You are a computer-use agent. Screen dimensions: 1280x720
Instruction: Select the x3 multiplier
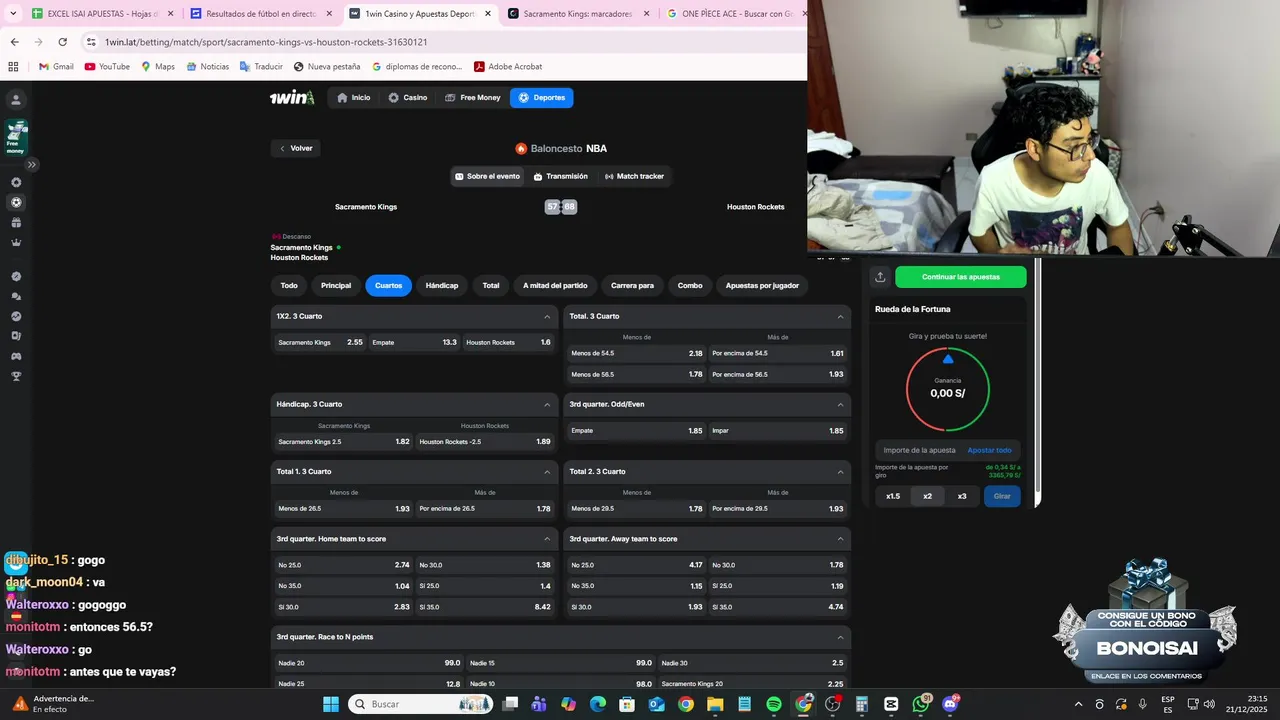(x=962, y=496)
